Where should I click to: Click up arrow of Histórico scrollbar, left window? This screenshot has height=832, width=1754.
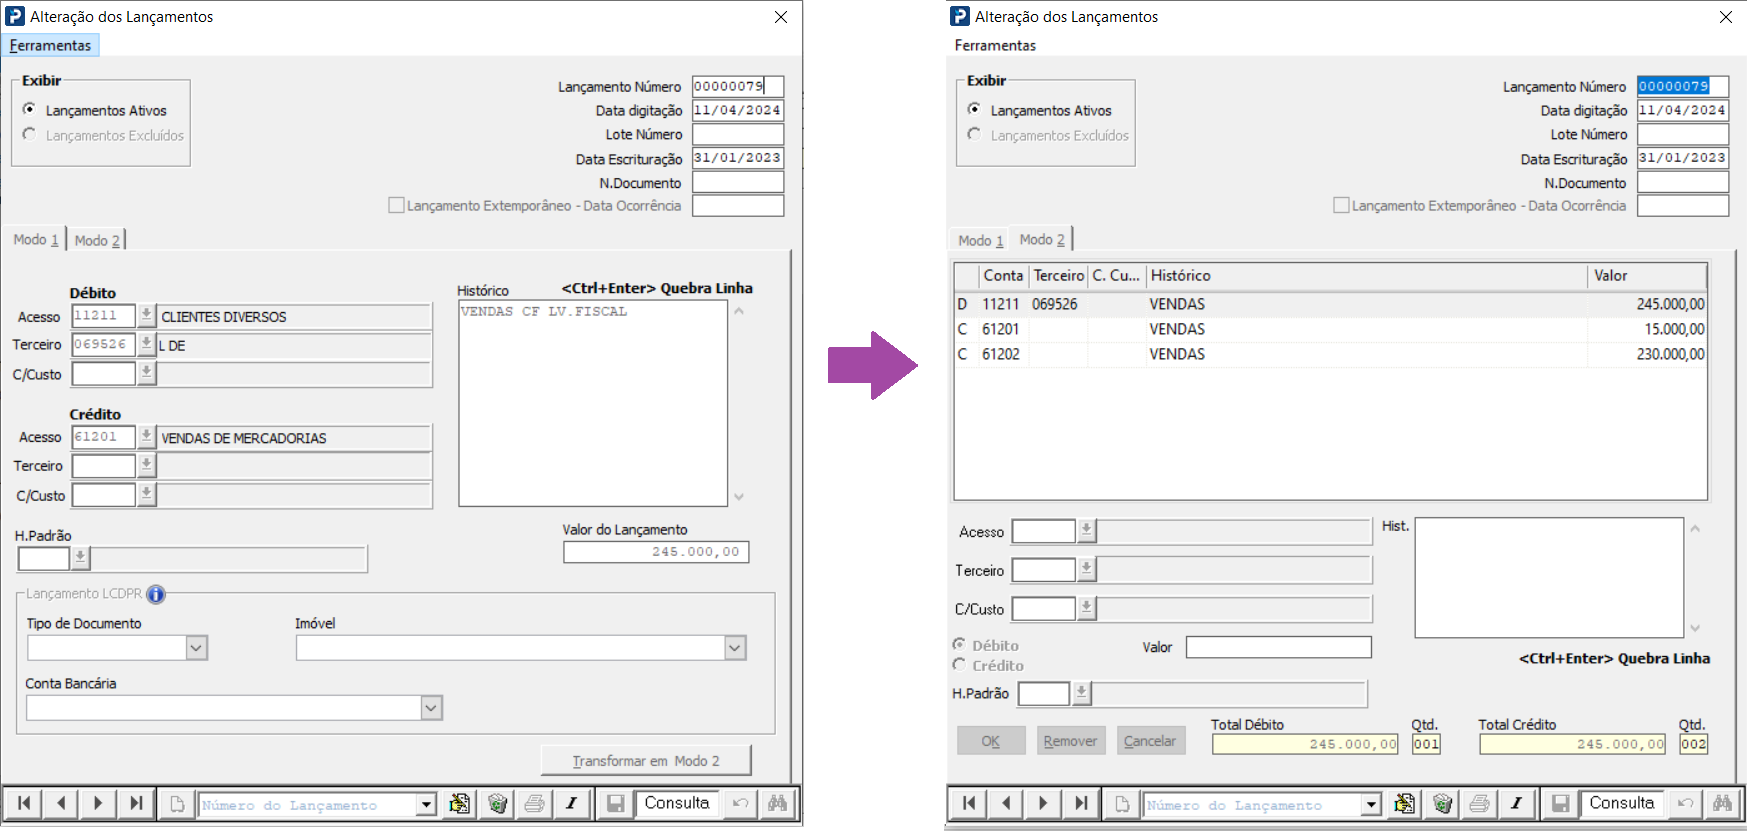pos(739,311)
